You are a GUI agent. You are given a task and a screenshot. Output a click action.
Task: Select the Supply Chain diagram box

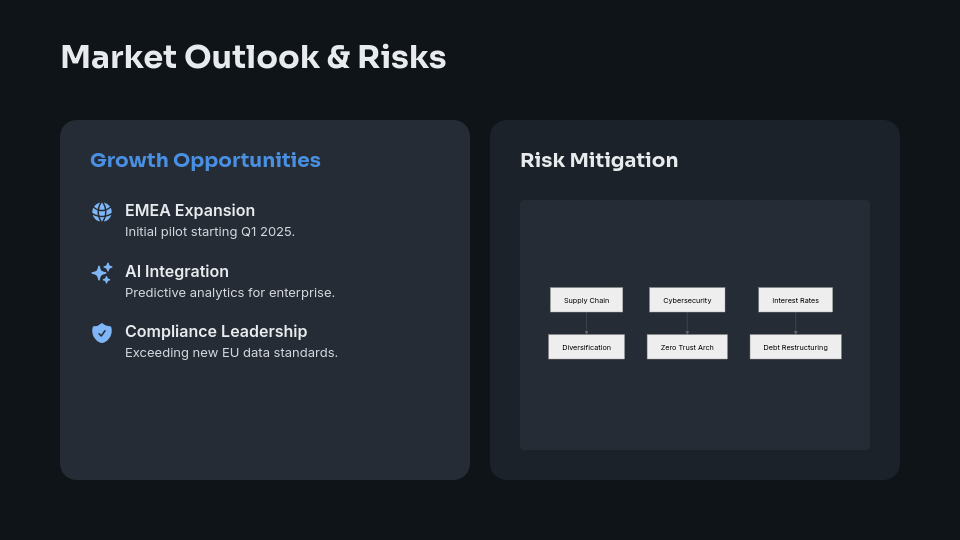pos(586,300)
